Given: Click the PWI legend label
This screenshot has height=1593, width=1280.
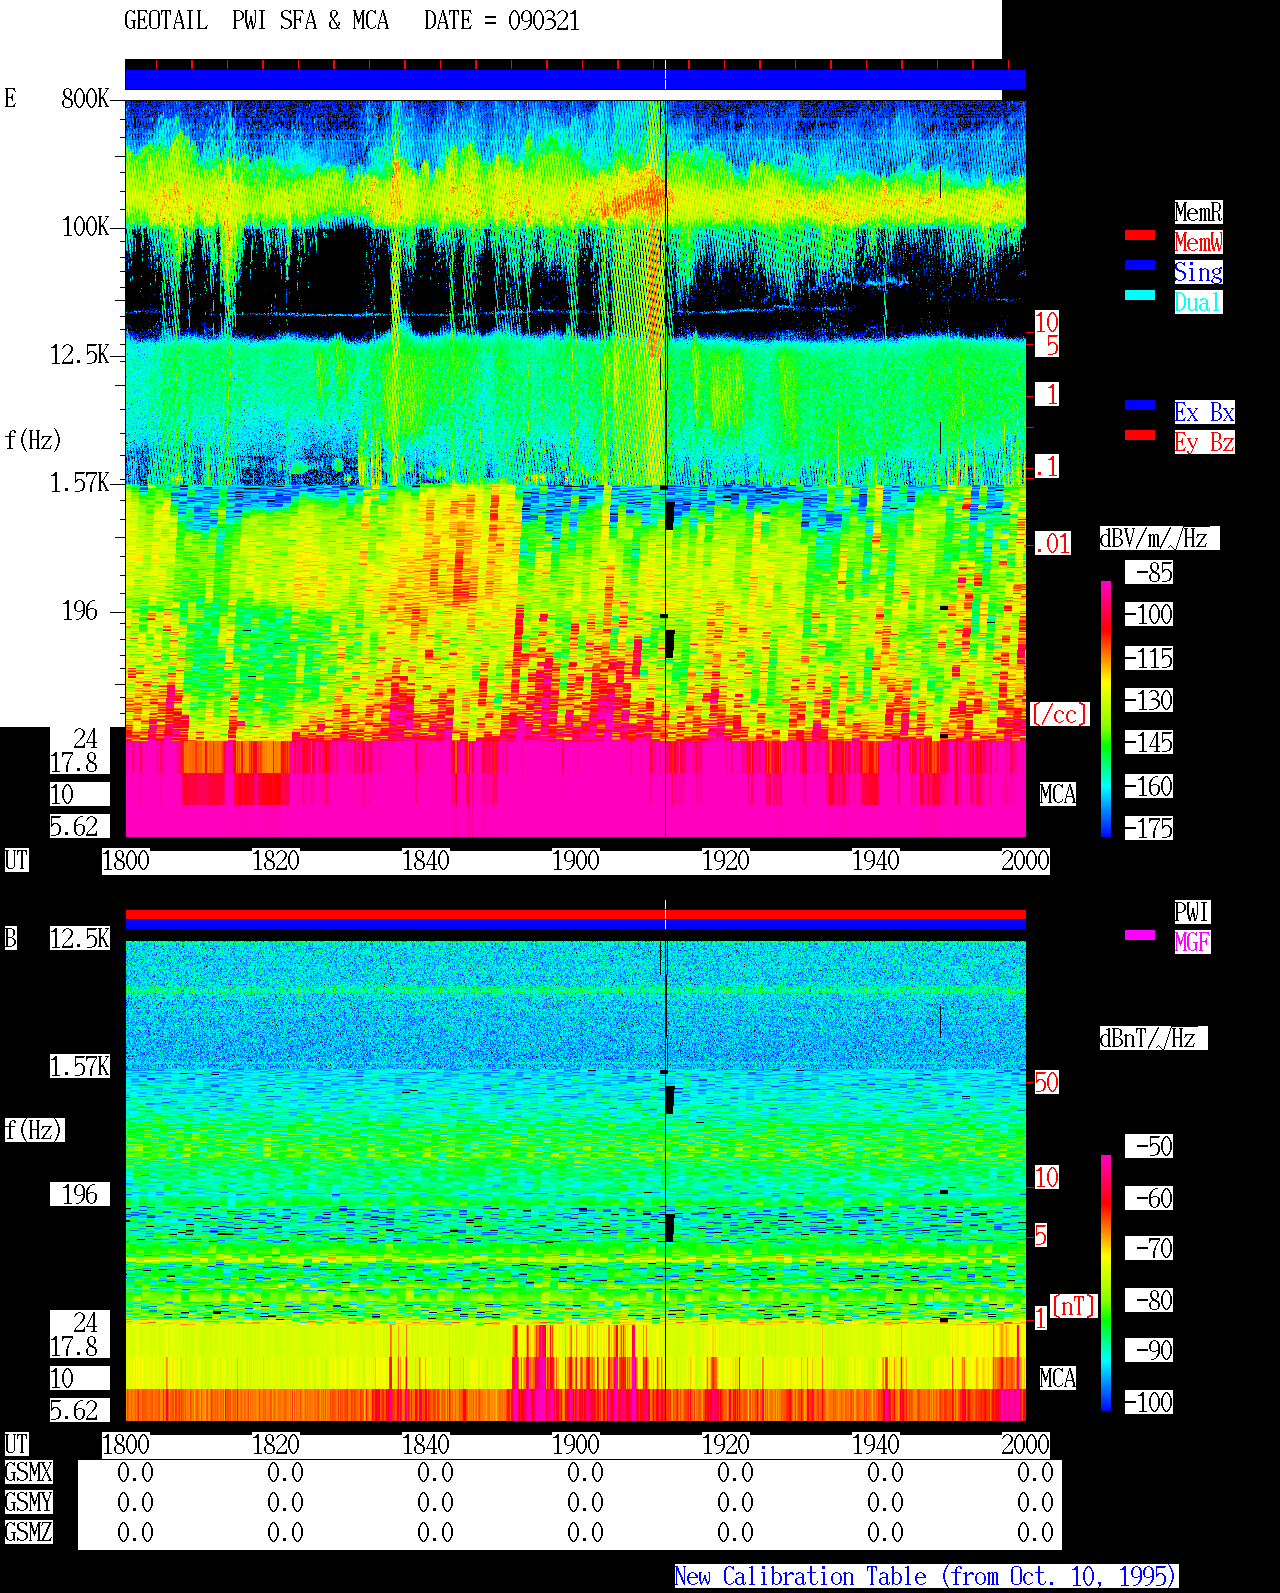Looking at the screenshot, I should pyautogui.click(x=1192, y=912).
